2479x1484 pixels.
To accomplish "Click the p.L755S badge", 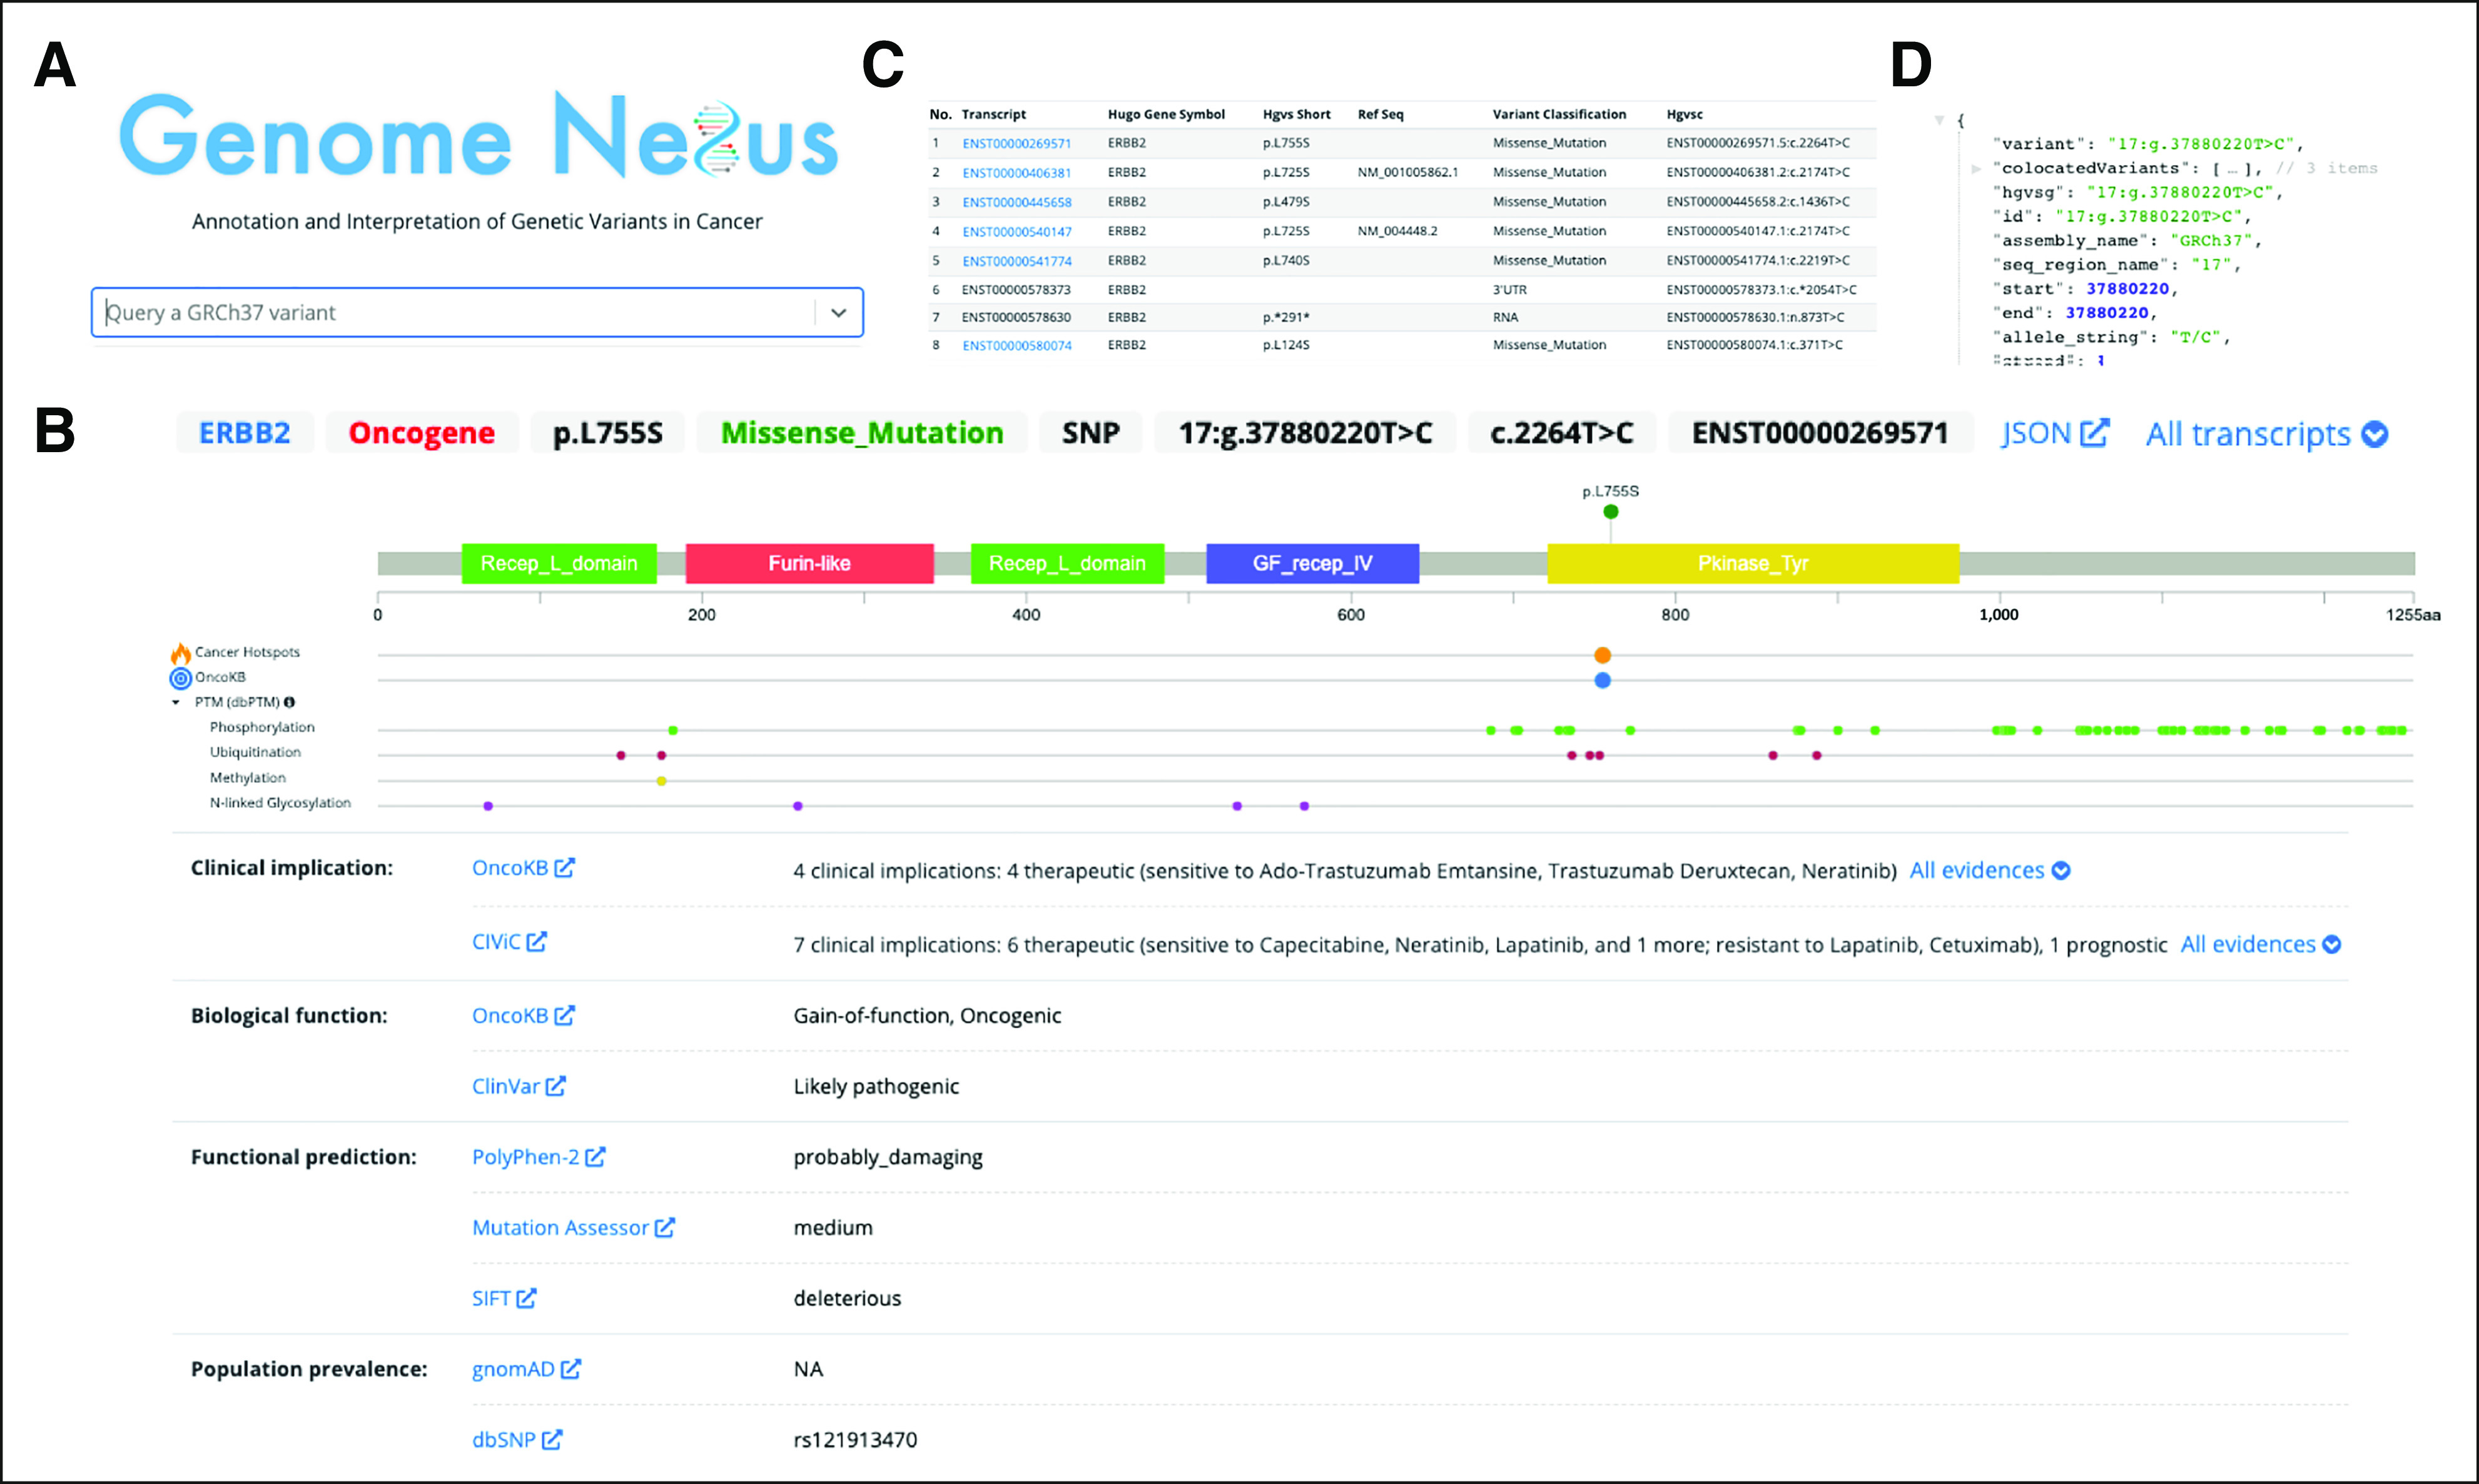I will [x=608, y=433].
